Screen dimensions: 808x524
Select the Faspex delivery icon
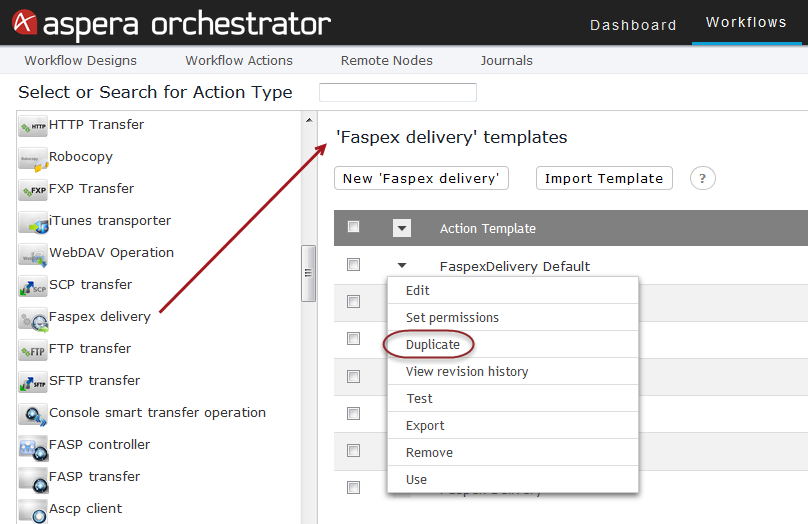coord(32,319)
